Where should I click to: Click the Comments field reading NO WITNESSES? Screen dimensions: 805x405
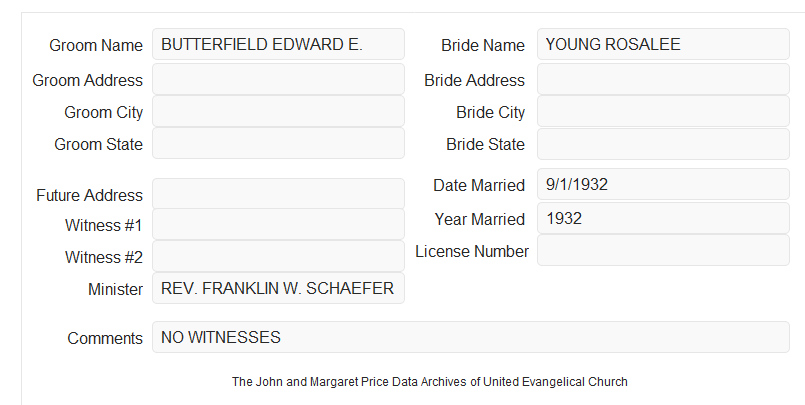pos(471,337)
